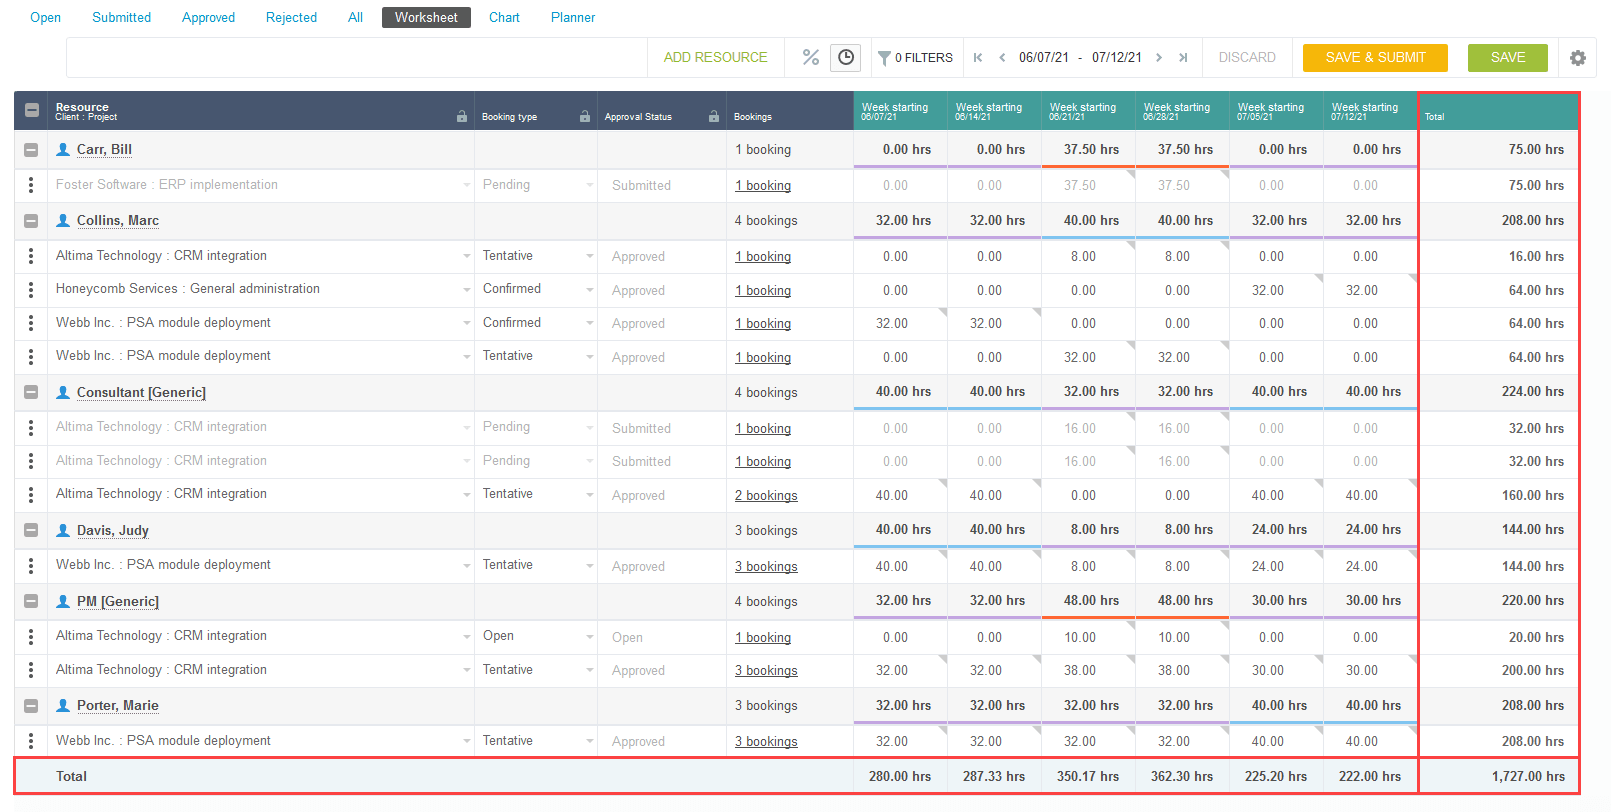The width and height of the screenshot is (1611, 812).
Task: Edit 38.00 cell for PM Altima week 06/21/21
Action: point(1088,670)
